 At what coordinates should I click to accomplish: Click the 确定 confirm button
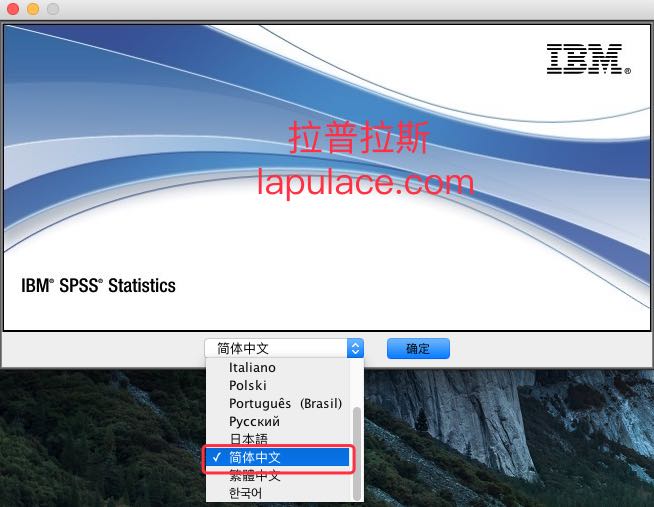click(418, 348)
